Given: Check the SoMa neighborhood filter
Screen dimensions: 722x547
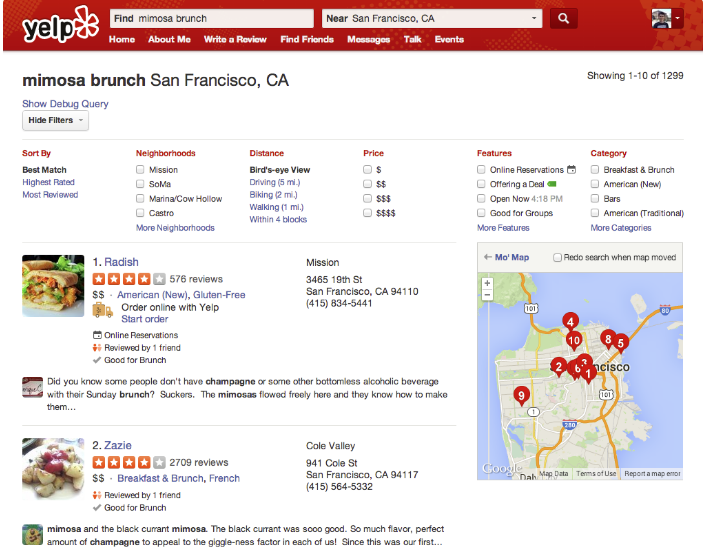Looking at the screenshot, I should (x=140, y=184).
